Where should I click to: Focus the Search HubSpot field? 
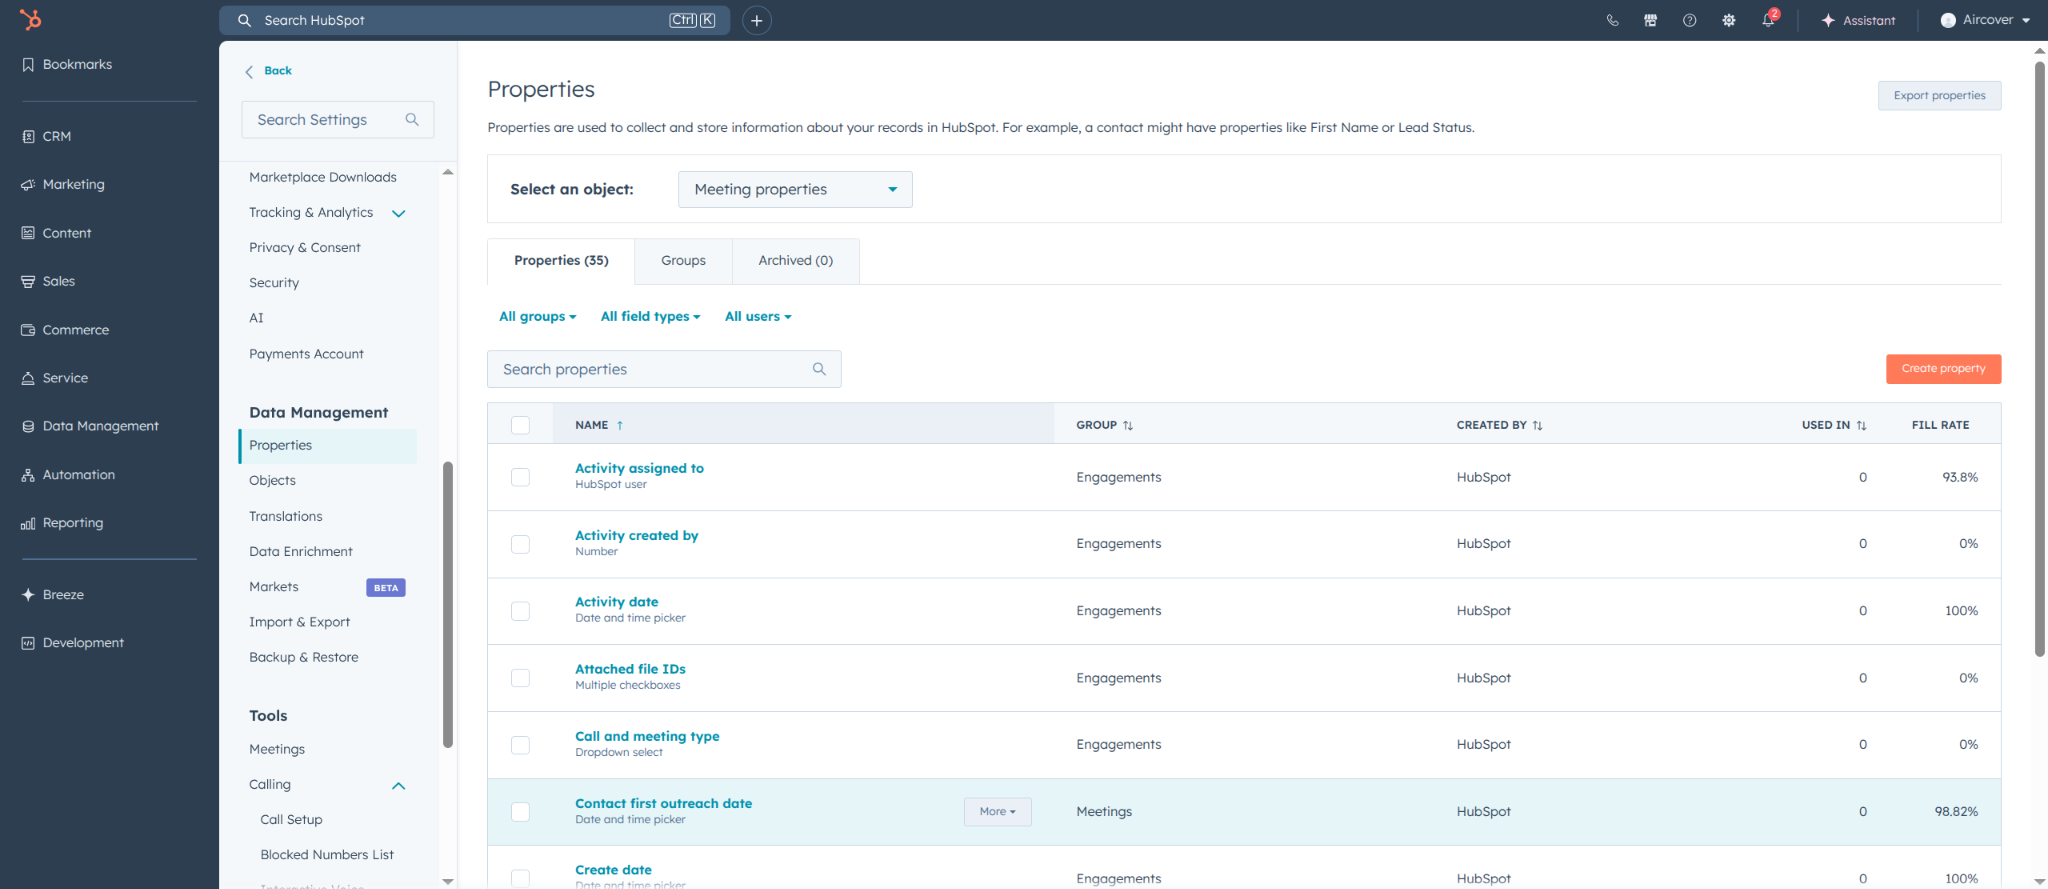click(x=474, y=20)
